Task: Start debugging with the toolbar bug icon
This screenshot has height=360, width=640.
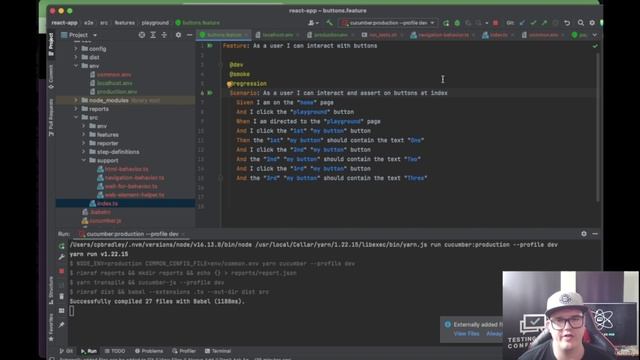Action: tap(457, 23)
